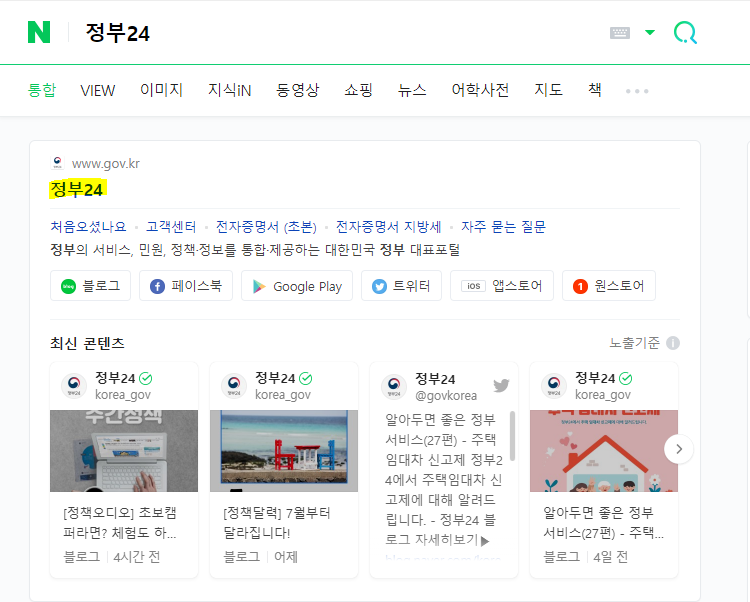Image resolution: width=750 pixels, height=602 pixels.
Task: Select the 지도 tab
Action: pyautogui.click(x=548, y=90)
